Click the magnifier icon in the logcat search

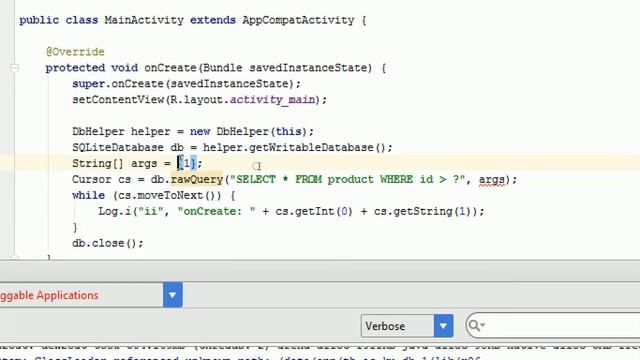coord(475,325)
